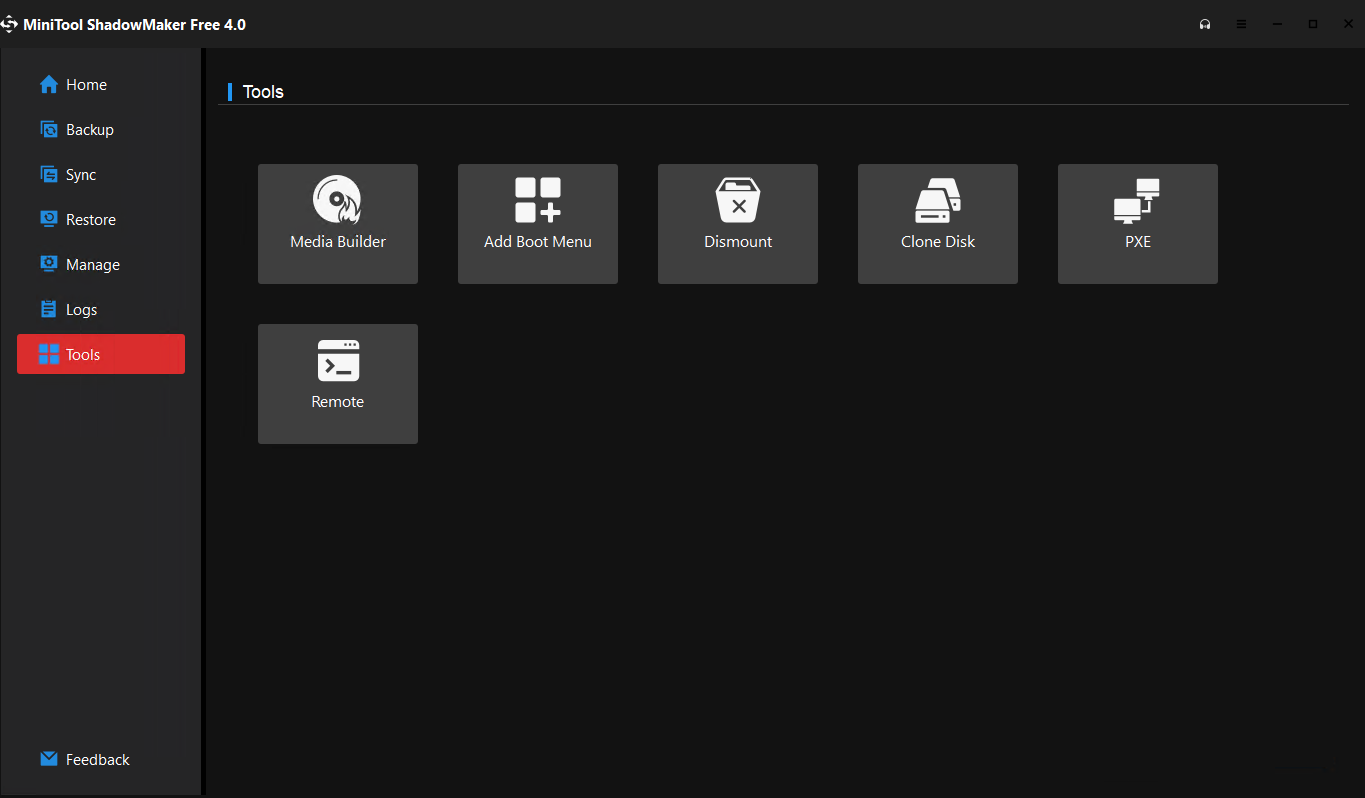This screenshot has width=1365, height=798.
Task: Click the headset support icon in title bar
Action: click(x=1205, y=25)
